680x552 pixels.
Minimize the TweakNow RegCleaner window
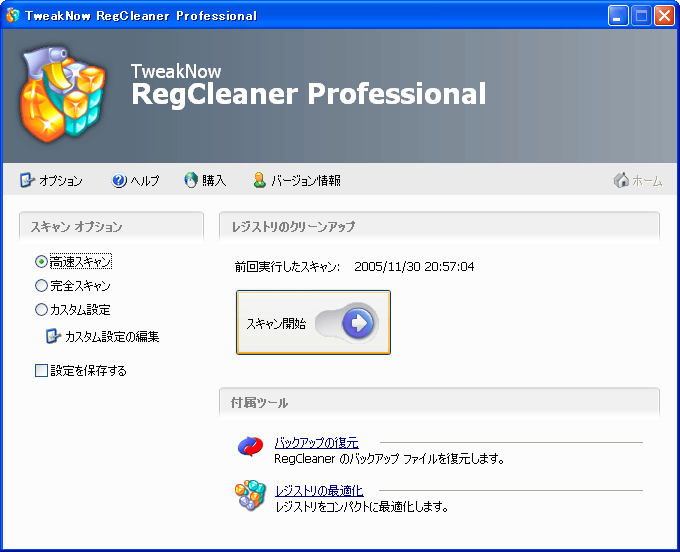pos(618,16)
